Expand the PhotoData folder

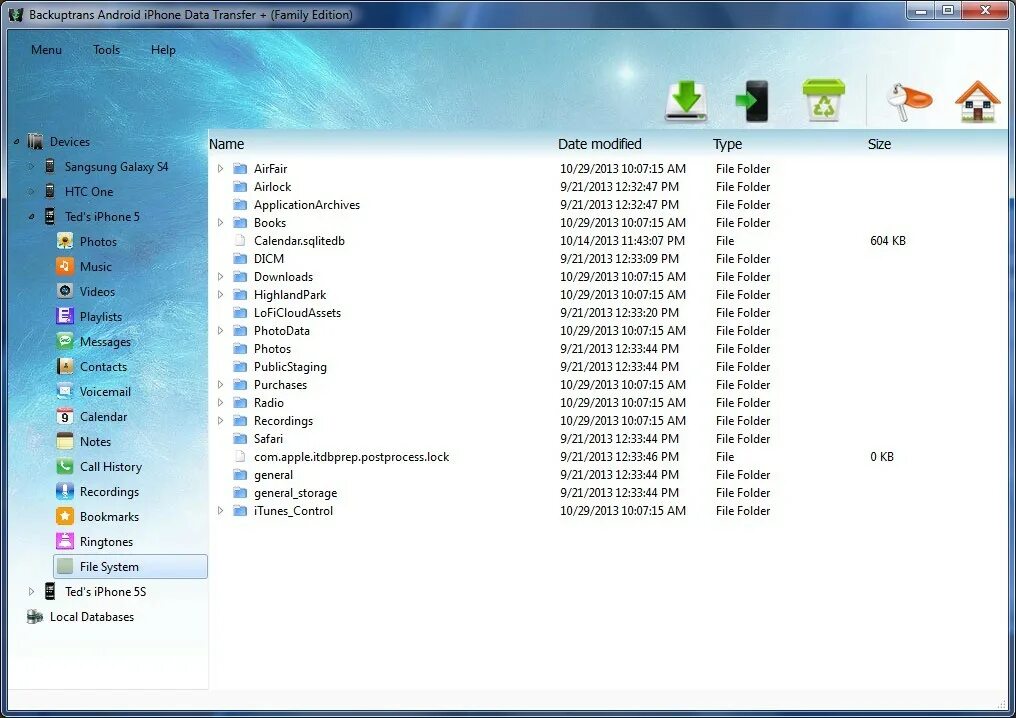[x=220, y=330]
